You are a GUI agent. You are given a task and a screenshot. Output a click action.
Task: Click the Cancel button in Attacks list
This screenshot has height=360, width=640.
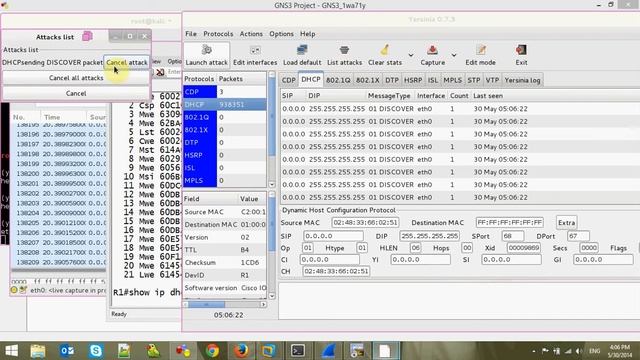click(76, 93)
